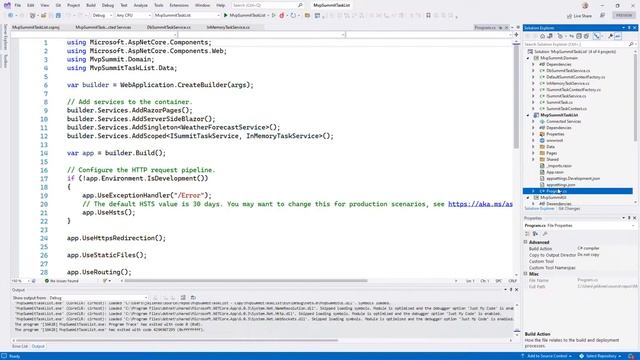The height and width of the screenshot is (360, 640).
Task: Expand the Shared folder node
Action: pos(533,159)
